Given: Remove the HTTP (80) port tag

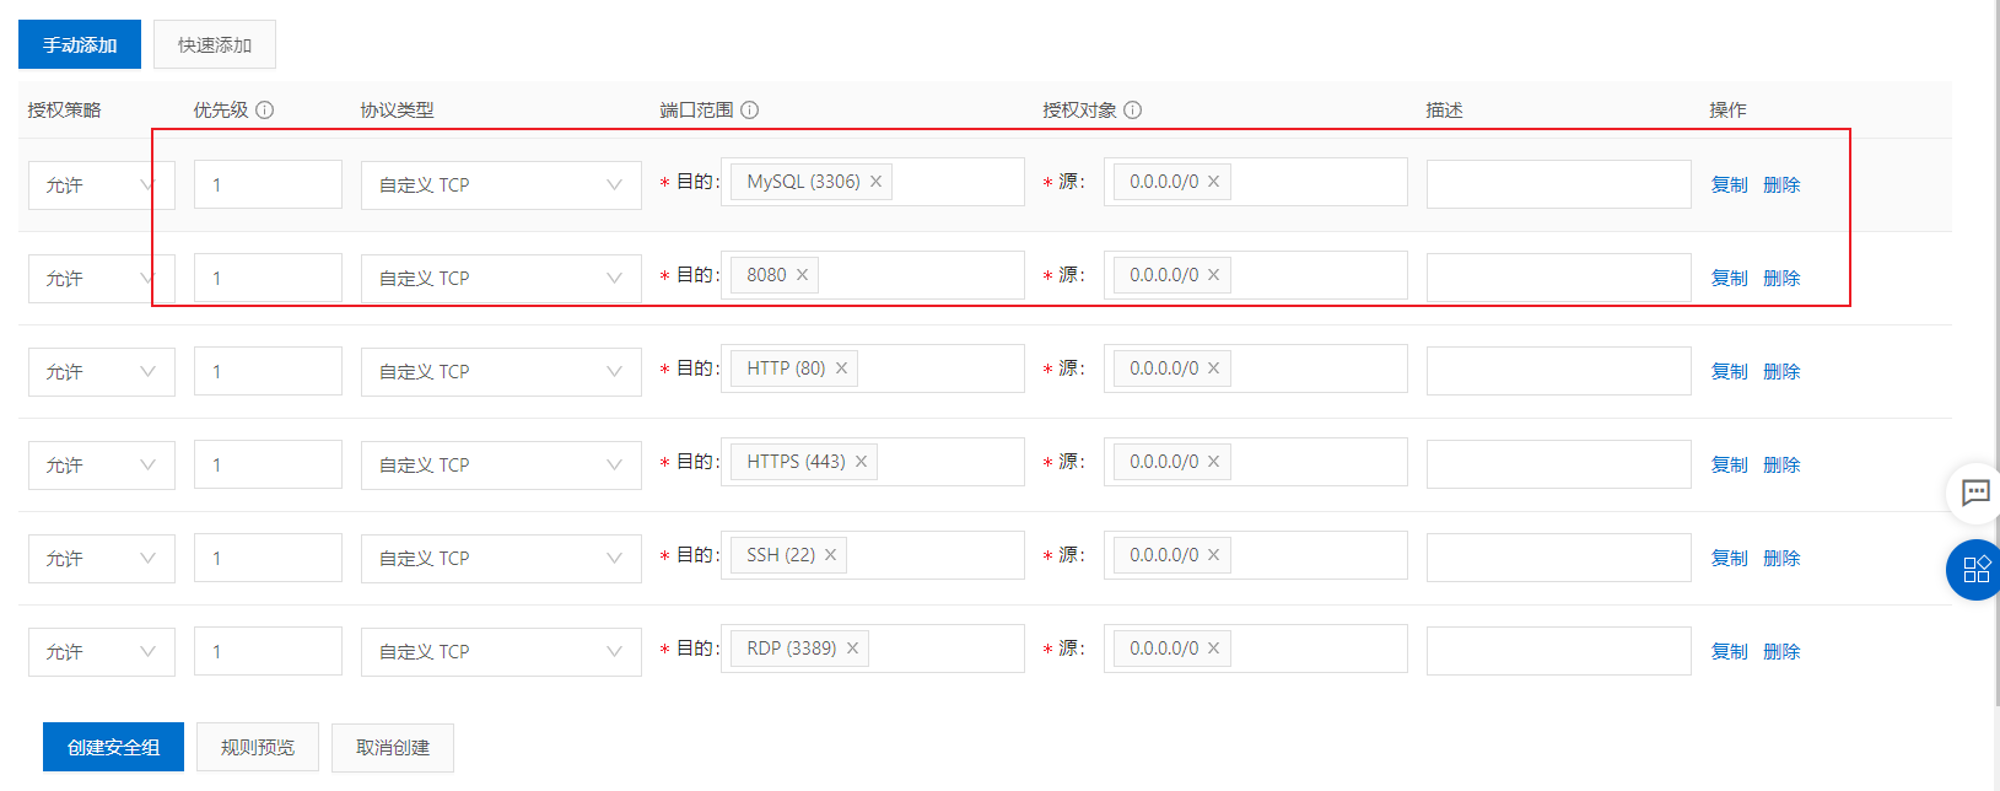Looking at the screenshot, I should point(842,368).
